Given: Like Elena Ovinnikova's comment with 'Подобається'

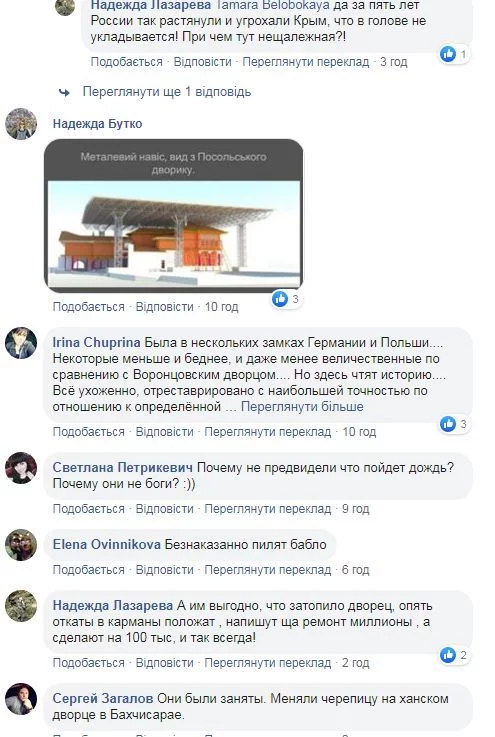Looking at the screenshot, I should pos(88,570).
